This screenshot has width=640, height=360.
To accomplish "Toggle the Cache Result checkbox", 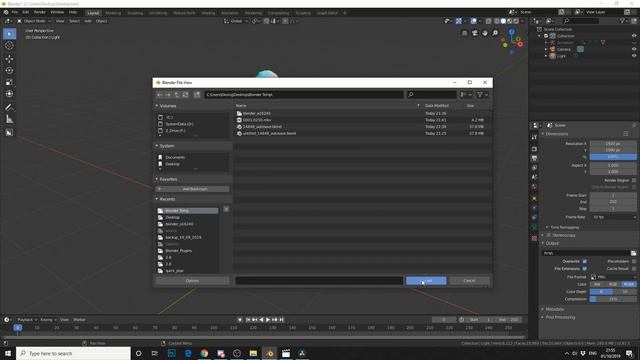I will [x=633, y=269].
